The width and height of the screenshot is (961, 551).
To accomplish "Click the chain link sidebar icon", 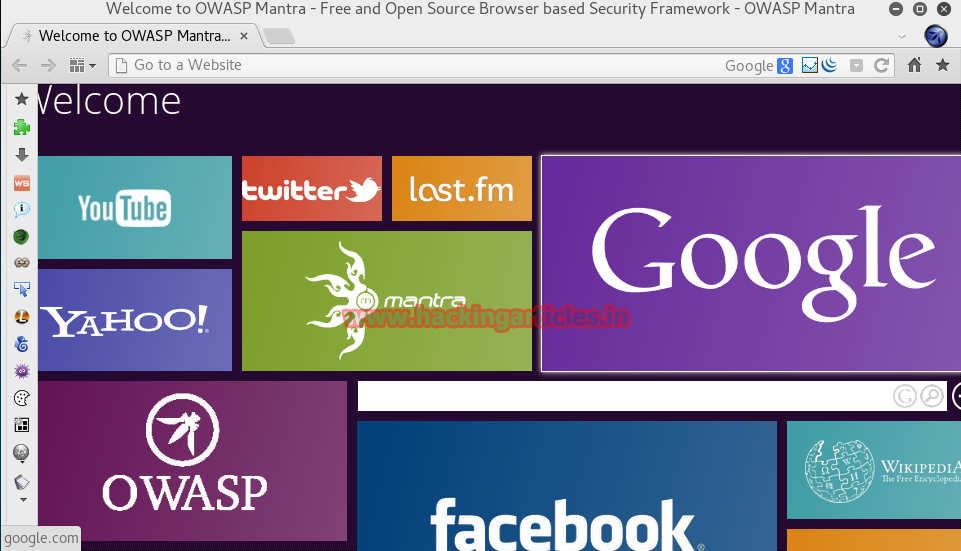I will (21, 262).
